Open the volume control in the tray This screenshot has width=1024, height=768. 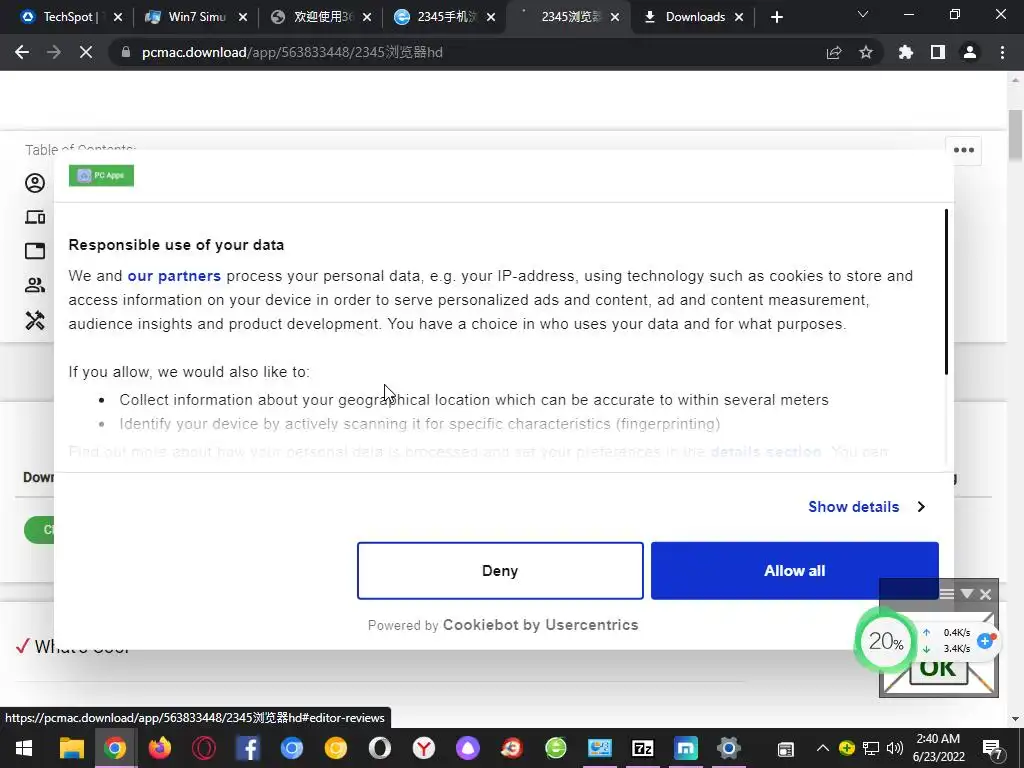[895, 748]
